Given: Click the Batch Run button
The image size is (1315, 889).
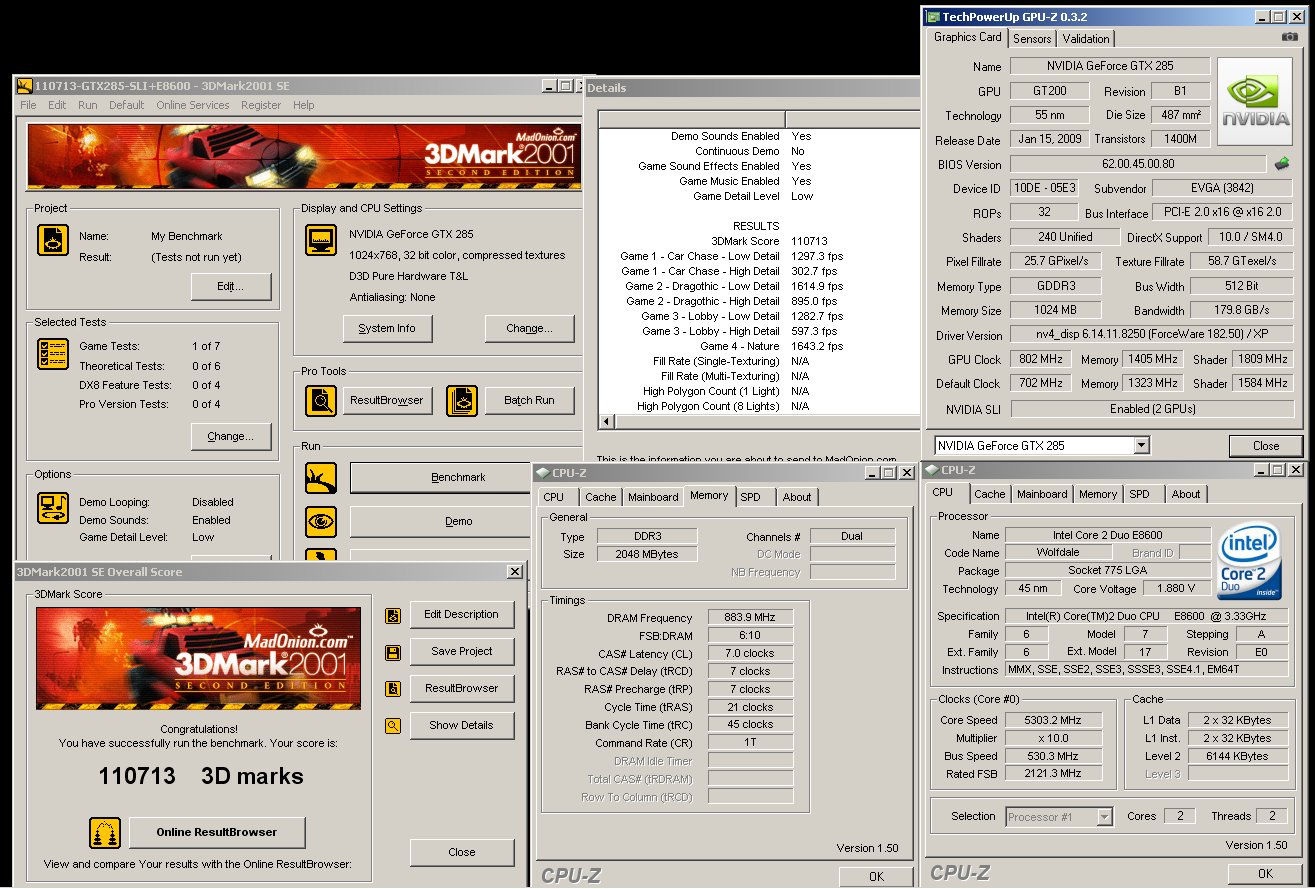Looking at the screenshot, I should pos(530,401).
